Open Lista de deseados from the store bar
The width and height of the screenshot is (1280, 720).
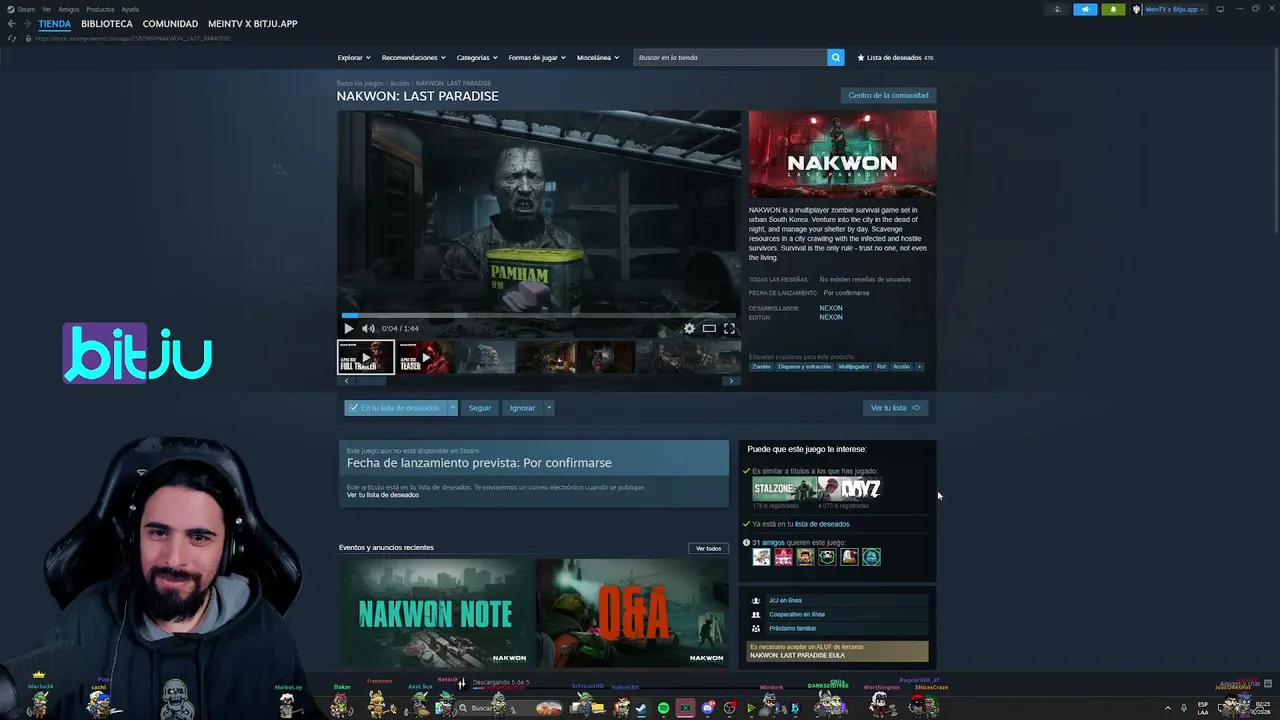click(x=895, y=57)
